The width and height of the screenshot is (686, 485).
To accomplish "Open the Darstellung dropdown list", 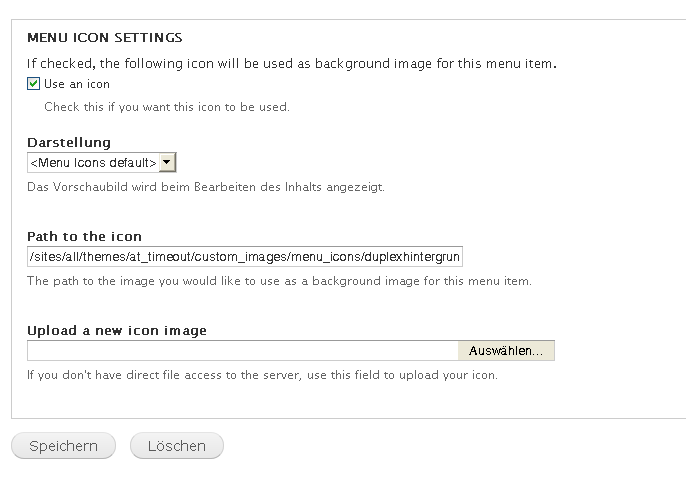I will click(101, 162).
